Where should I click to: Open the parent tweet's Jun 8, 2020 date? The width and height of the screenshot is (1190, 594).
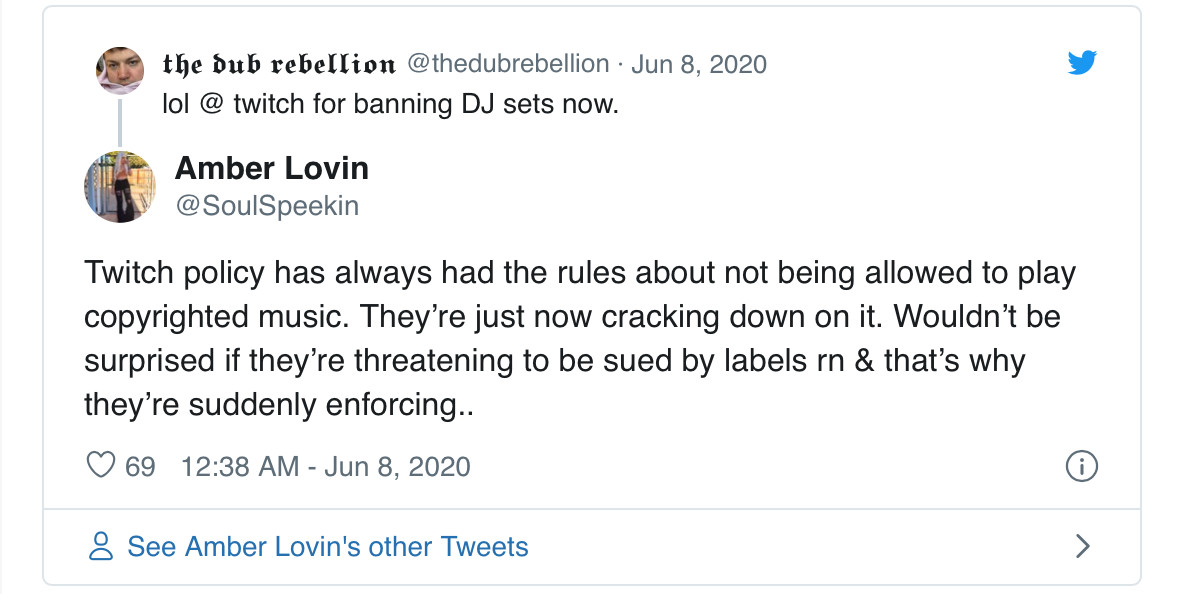[x=699, y=64]
